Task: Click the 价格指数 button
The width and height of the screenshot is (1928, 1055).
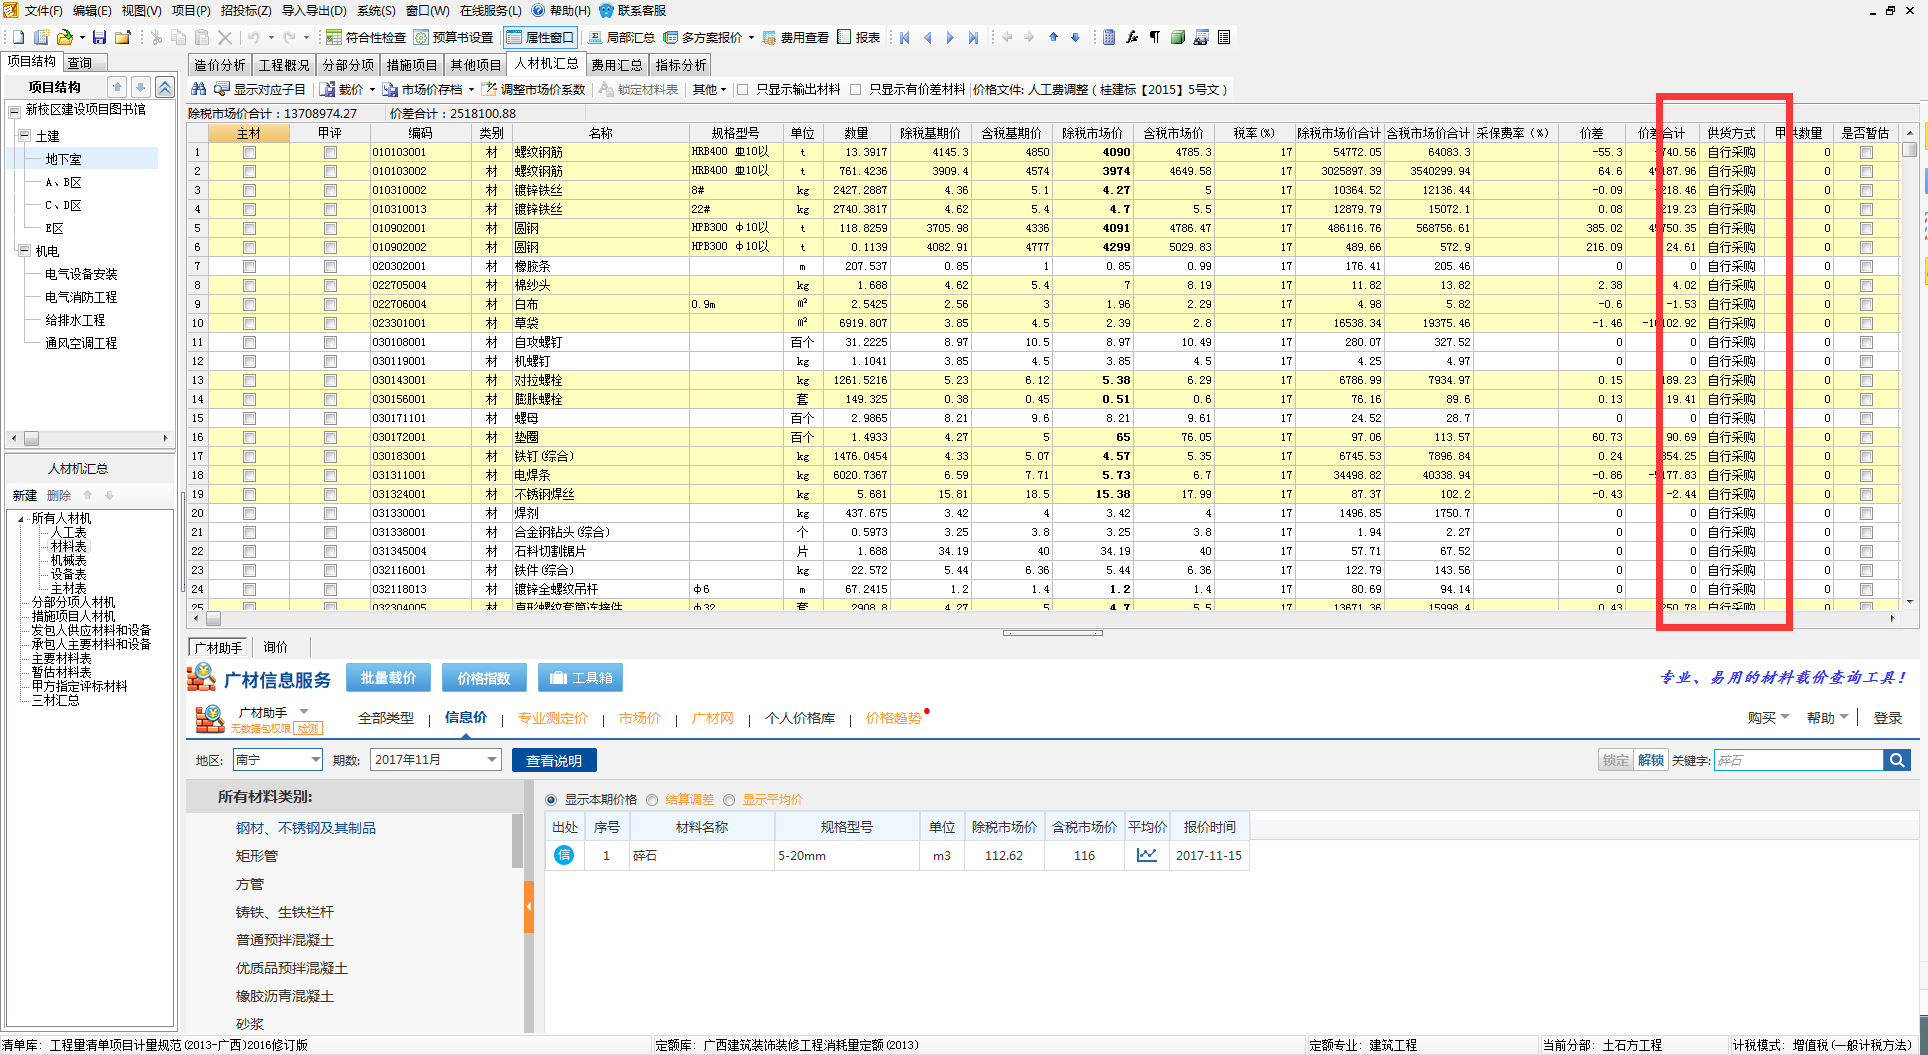Action: click(x=484, y=678)
